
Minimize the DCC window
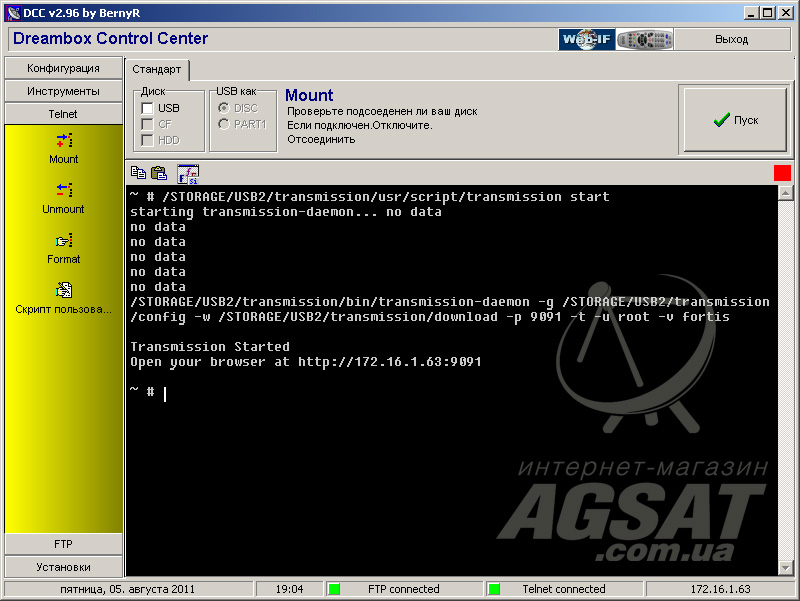coord(750,13)
